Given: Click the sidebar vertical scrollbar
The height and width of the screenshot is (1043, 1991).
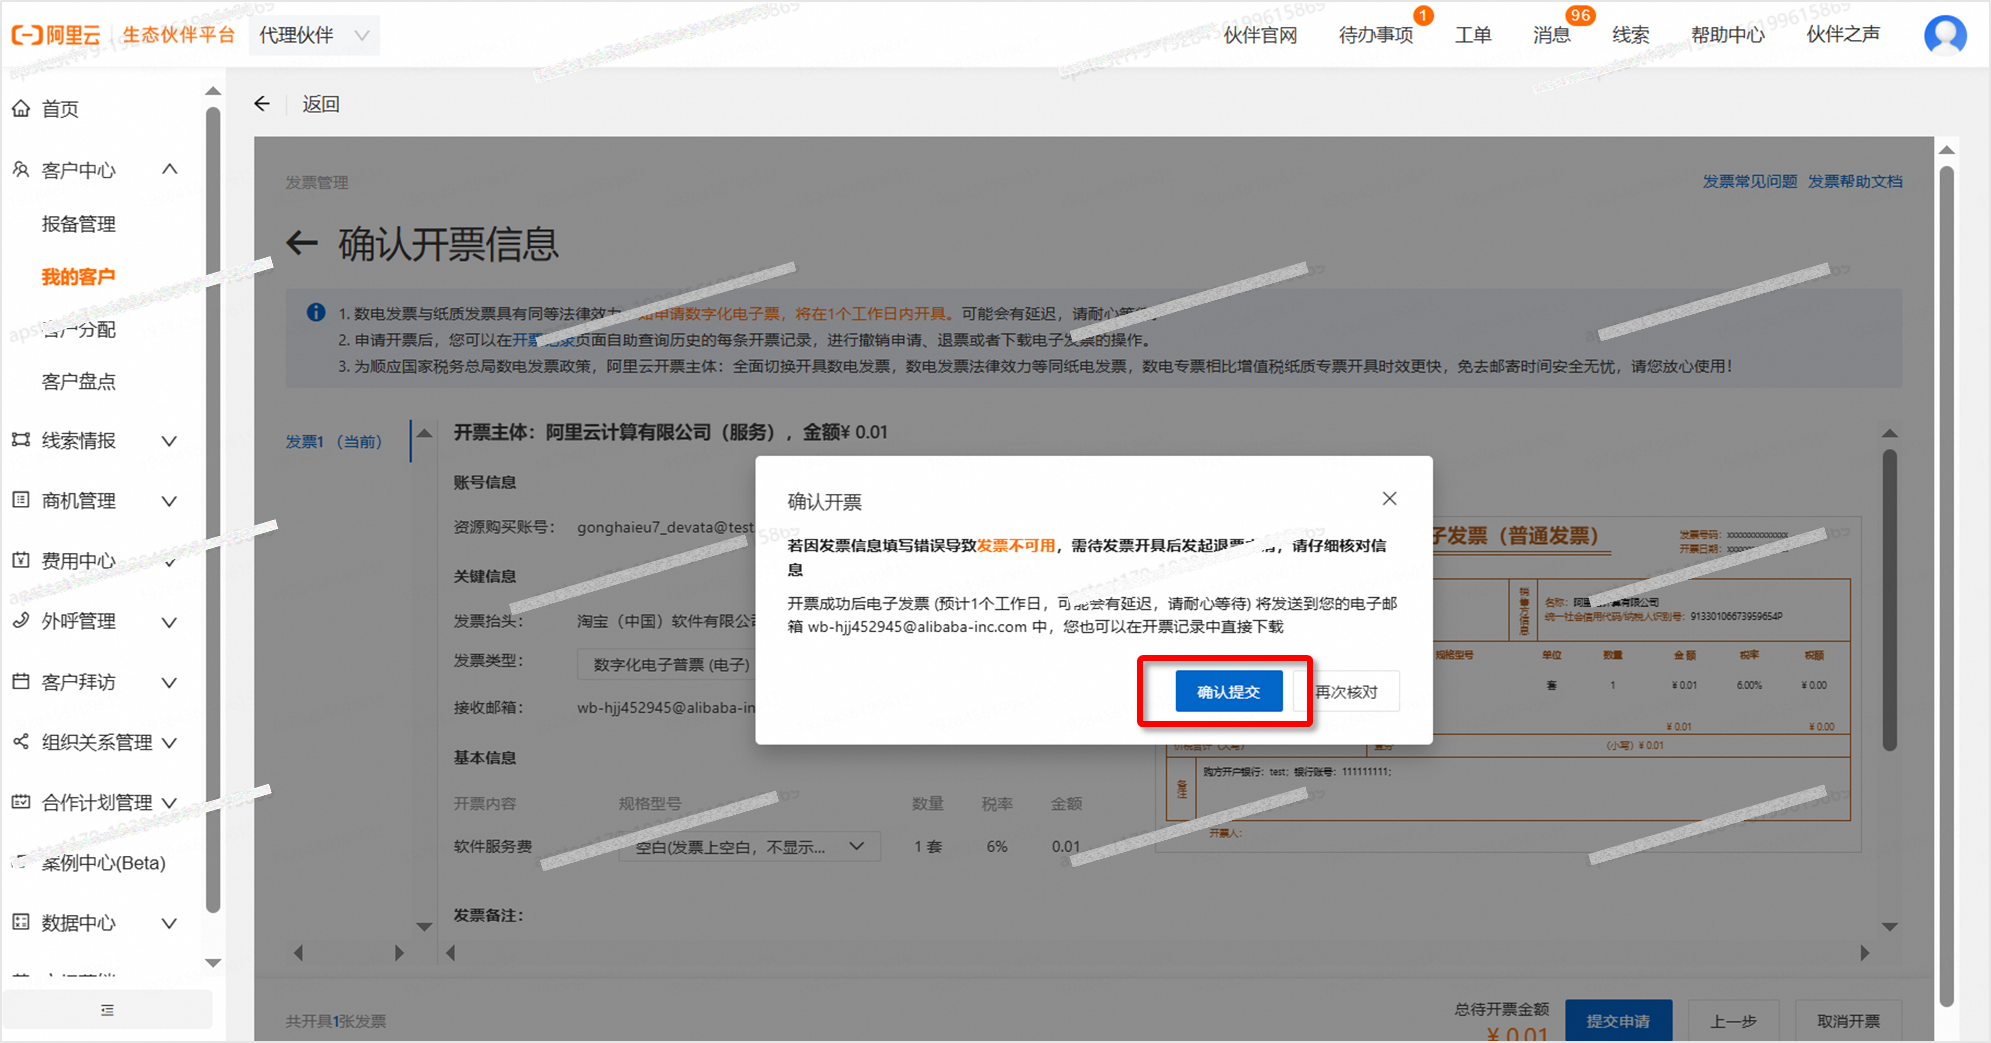Looking at the screenshot, I should 212,510.
